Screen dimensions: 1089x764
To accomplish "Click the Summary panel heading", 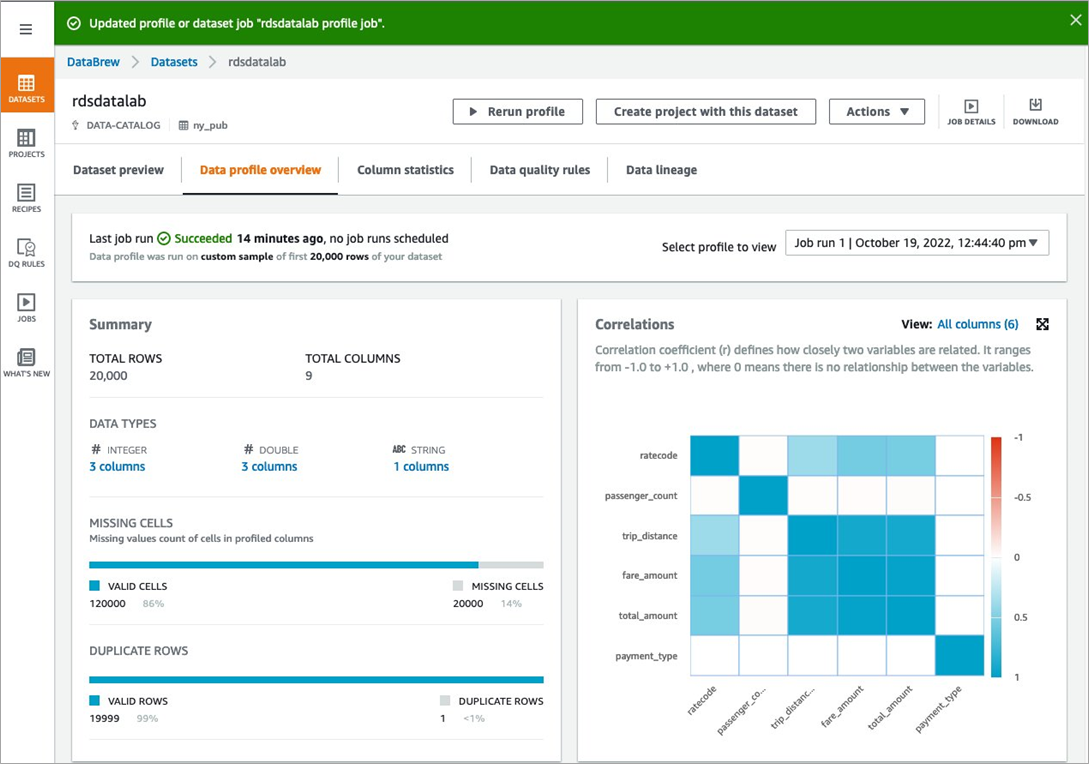I will 120,324.
